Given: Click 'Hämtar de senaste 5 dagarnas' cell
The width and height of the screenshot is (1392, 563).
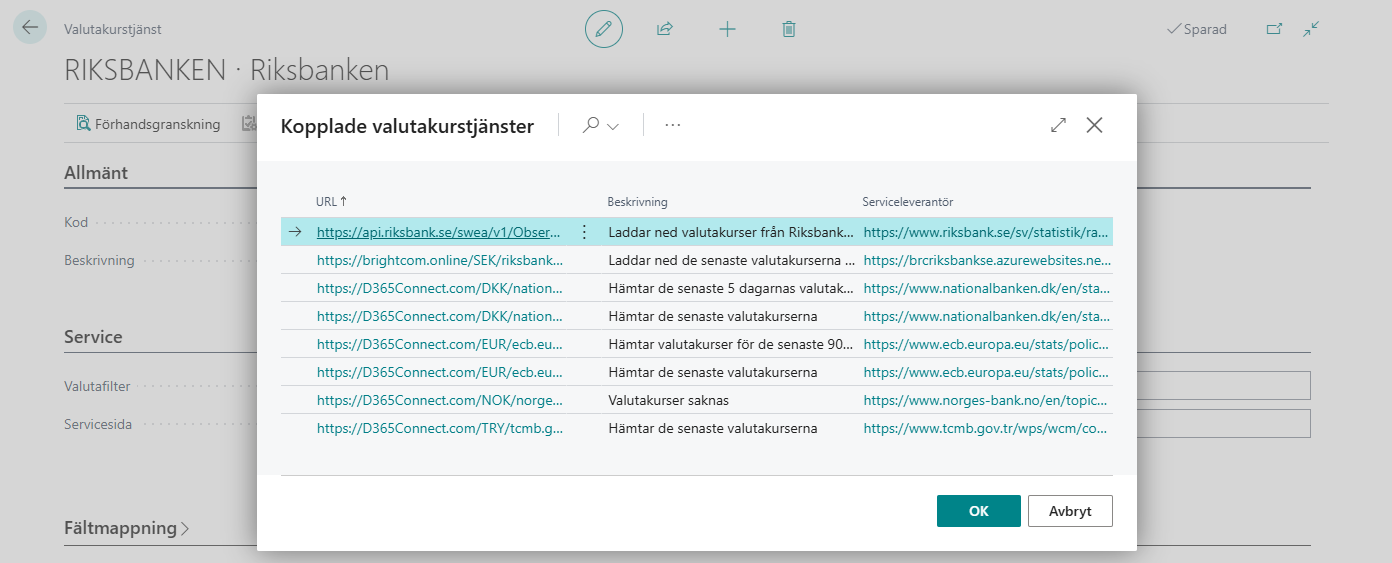Looking at the screenshot, I should pos(731,288).
